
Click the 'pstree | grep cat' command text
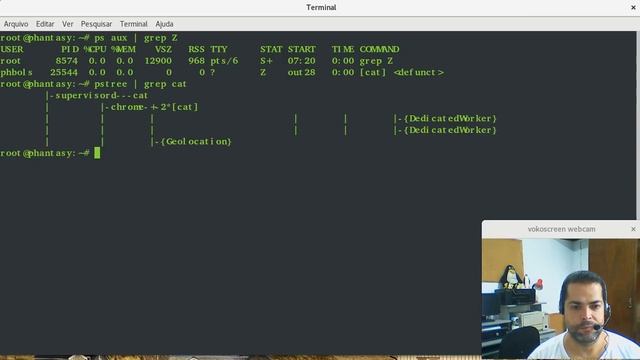[x=140, y=84]
